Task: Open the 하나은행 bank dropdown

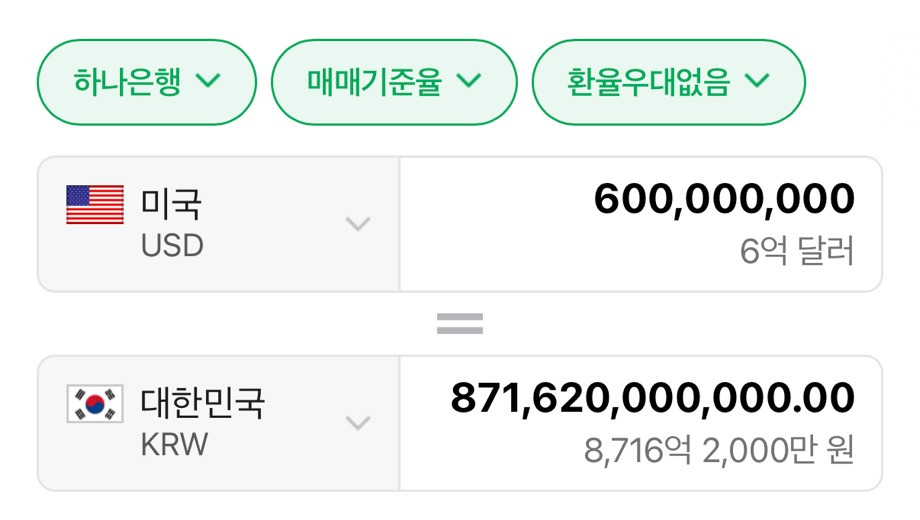Action: click(146, 82)
